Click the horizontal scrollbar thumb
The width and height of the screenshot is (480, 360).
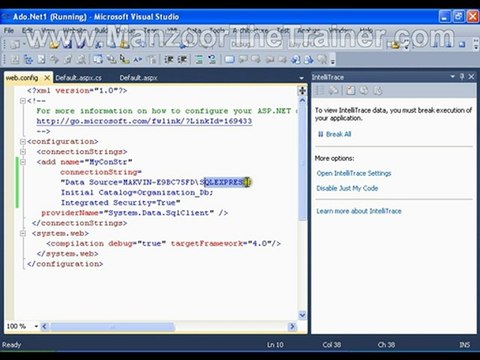point(112,326)
